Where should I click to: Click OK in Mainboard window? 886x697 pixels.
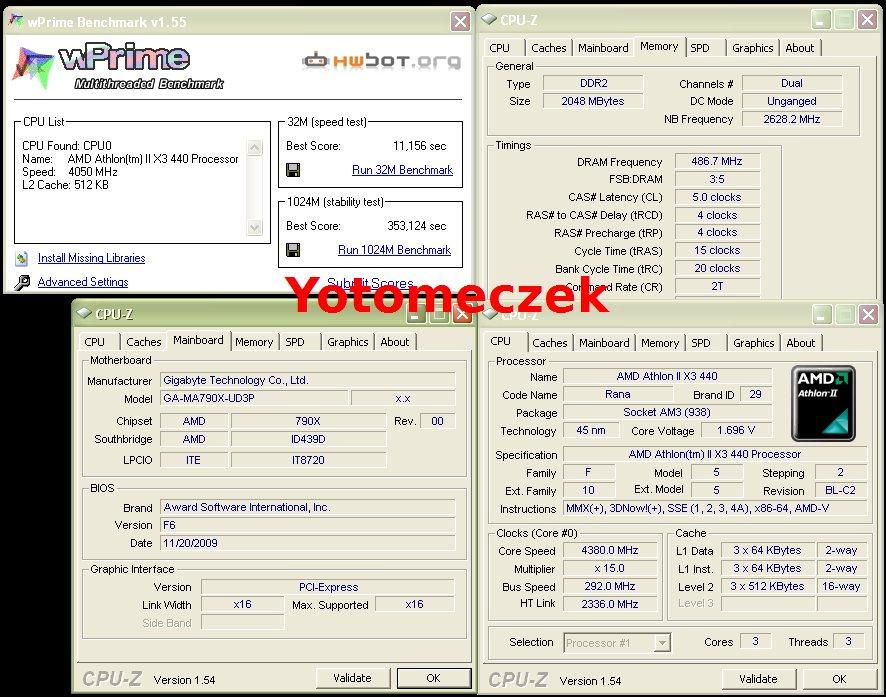point(433,678)
